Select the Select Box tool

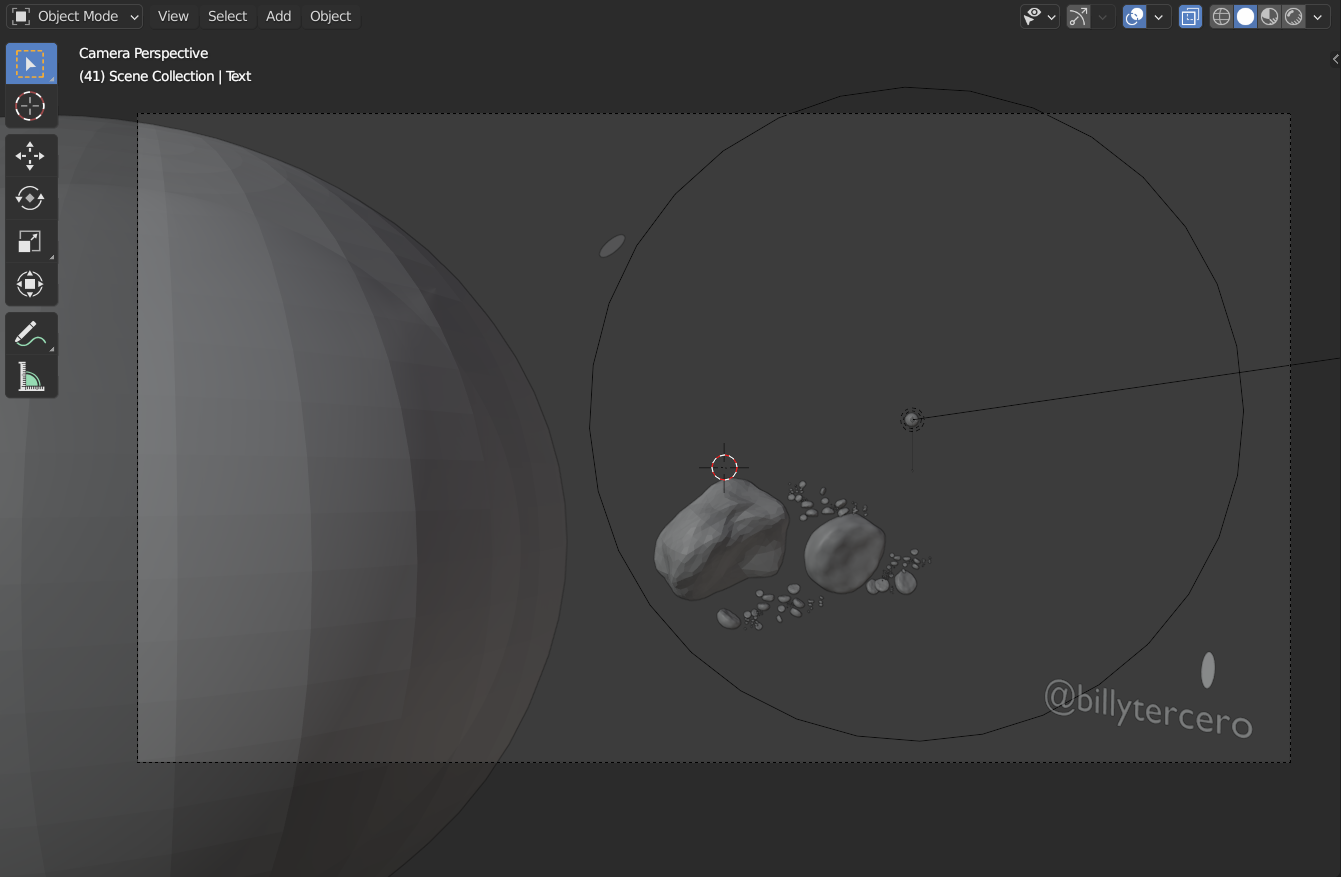click(x=31, y=64)
